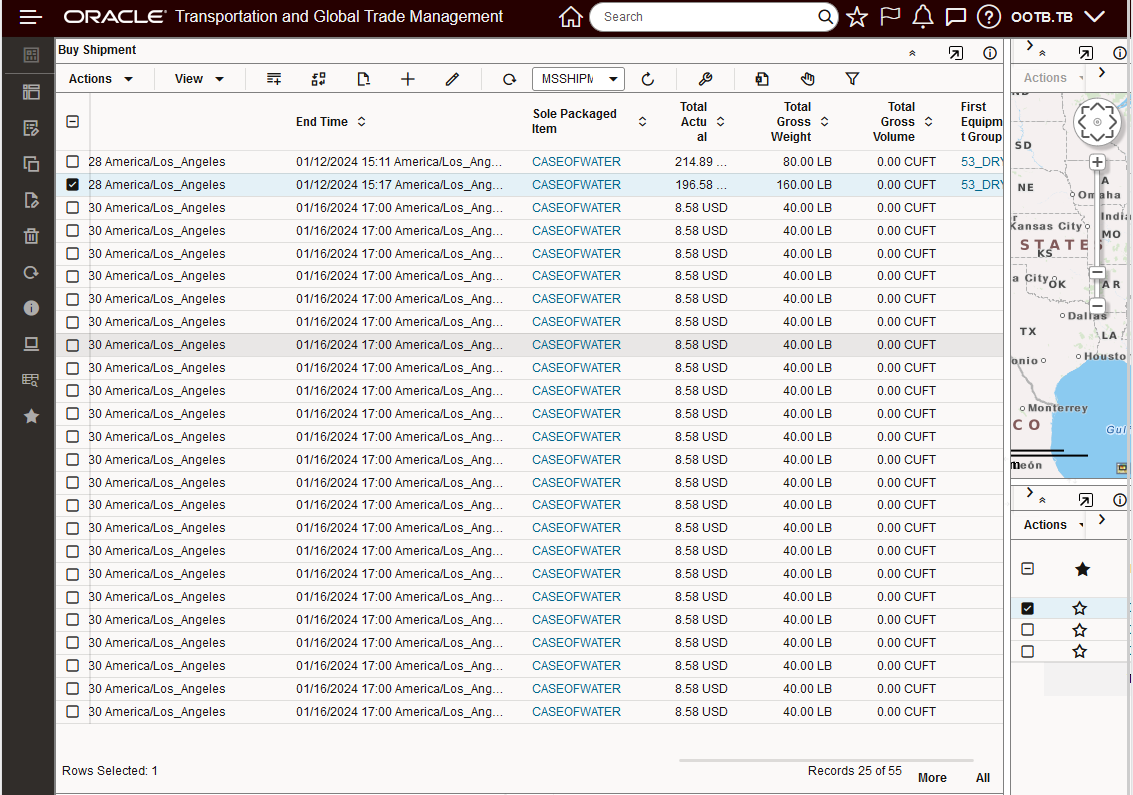
Task: Click the 160.00 LB weight cell
Action: (804, 185)
